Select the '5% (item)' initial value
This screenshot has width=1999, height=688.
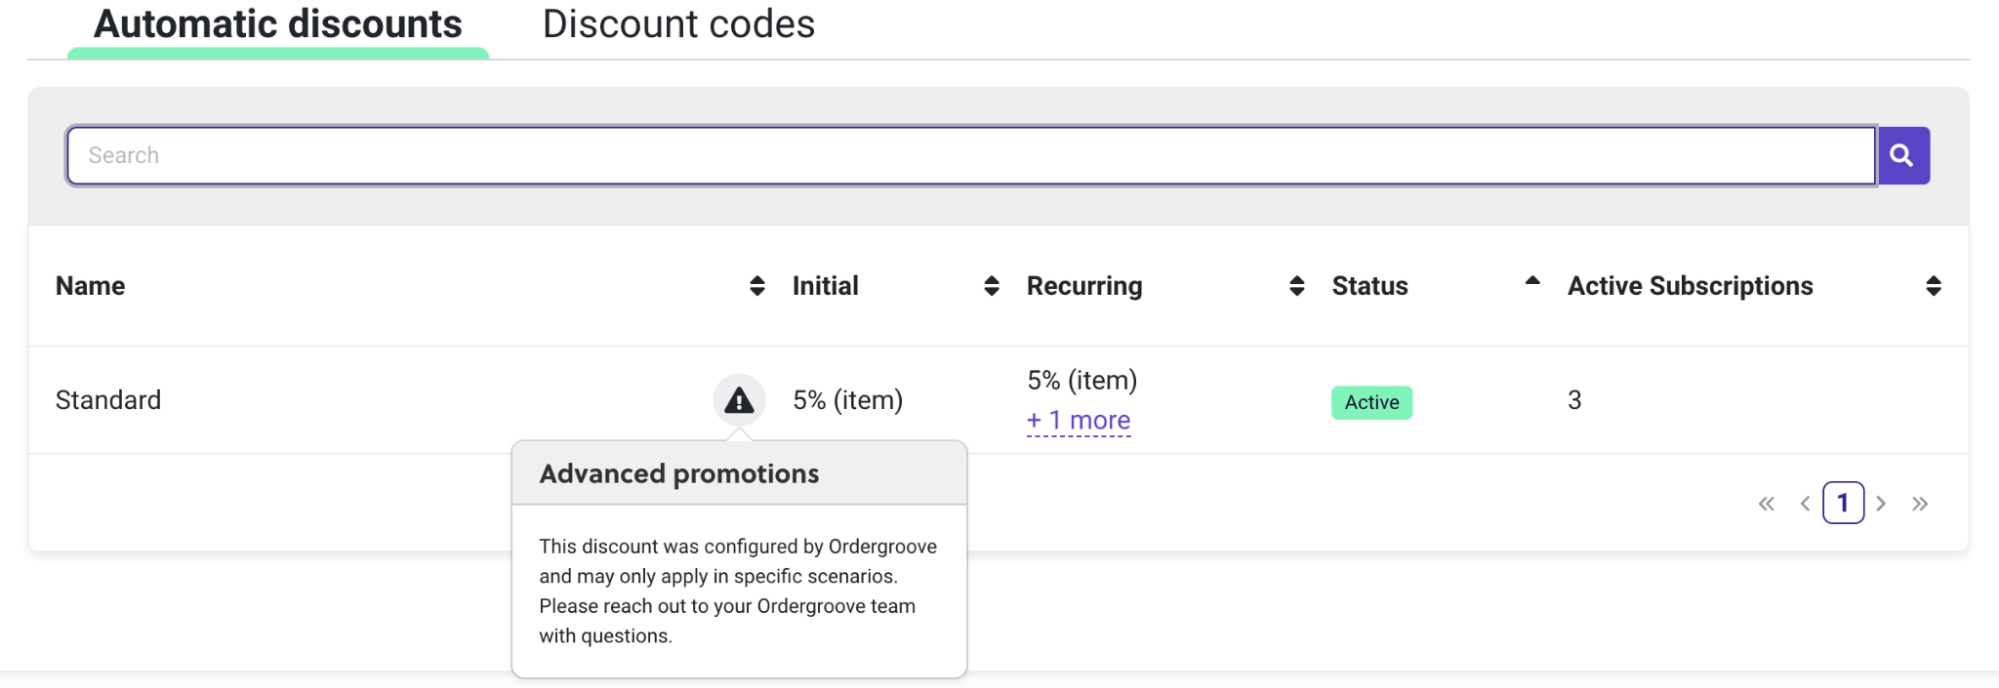pyautogui.click(x=848, y=400)
